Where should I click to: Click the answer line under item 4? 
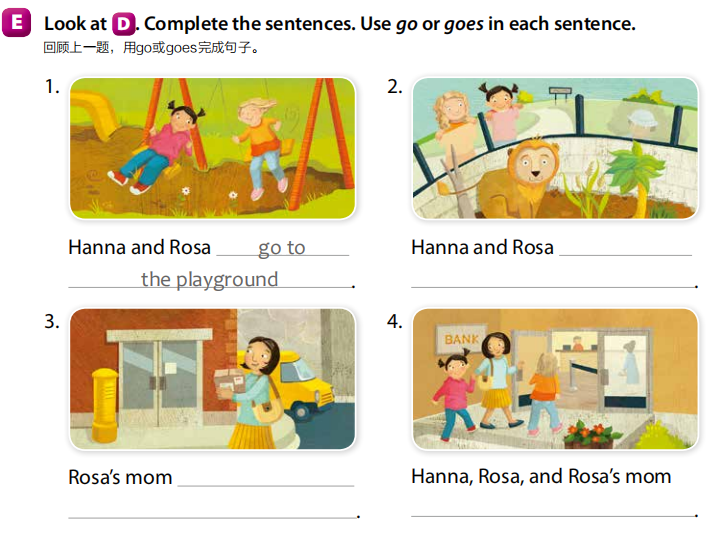[x=552, y=508]
